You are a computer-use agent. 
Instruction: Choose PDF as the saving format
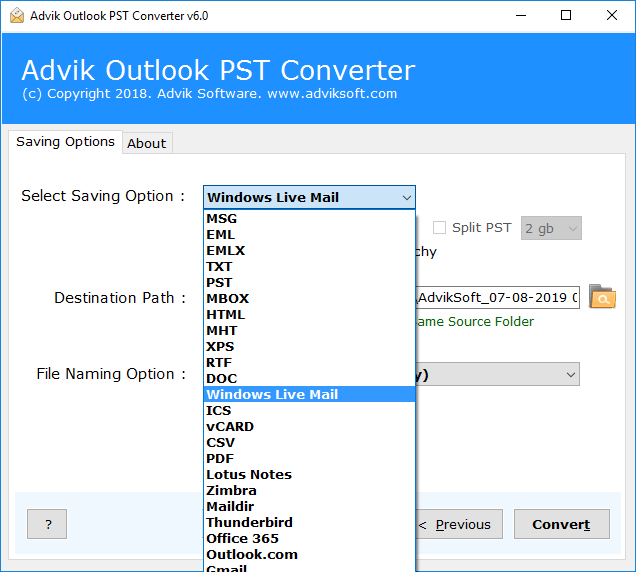tap(309, 458)
